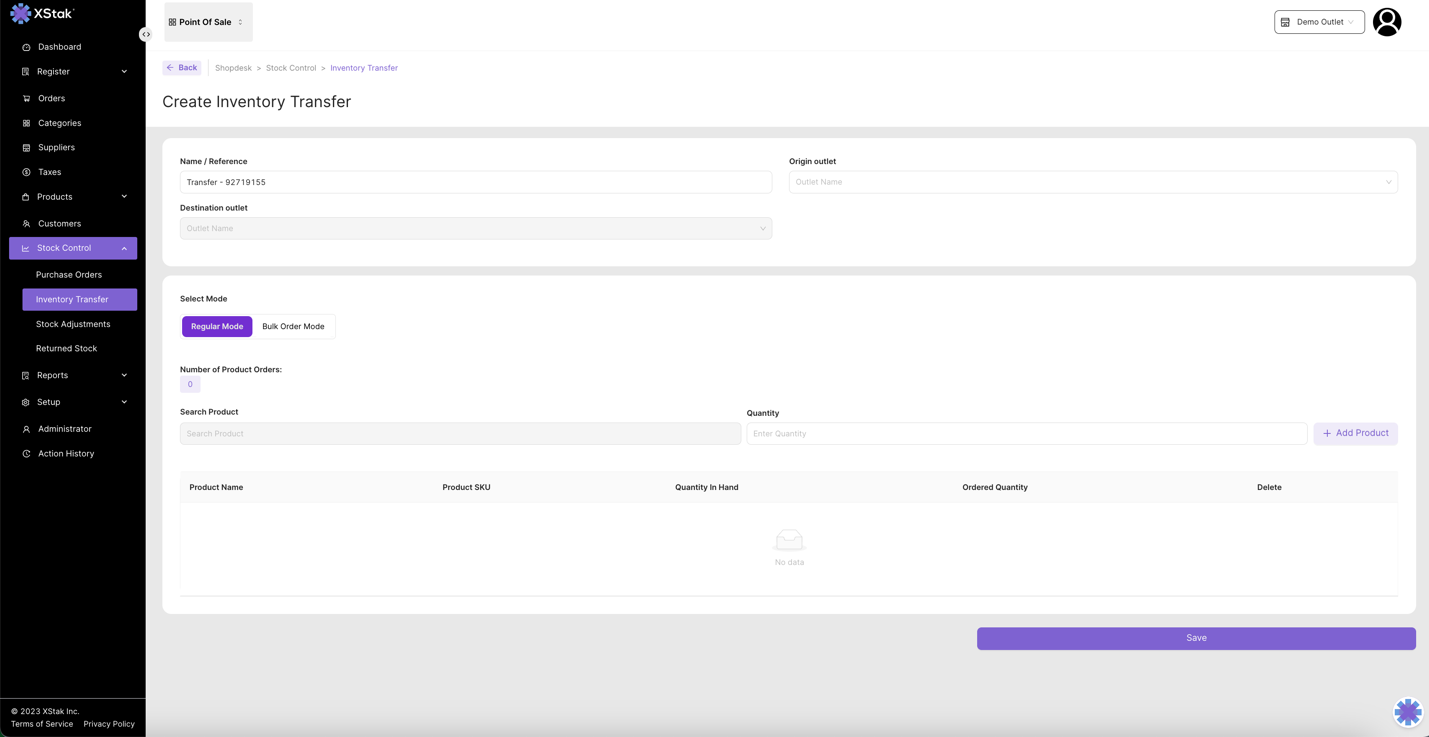
Task: Open the Origin outlet dropdown
Action: click(1092, 182)
